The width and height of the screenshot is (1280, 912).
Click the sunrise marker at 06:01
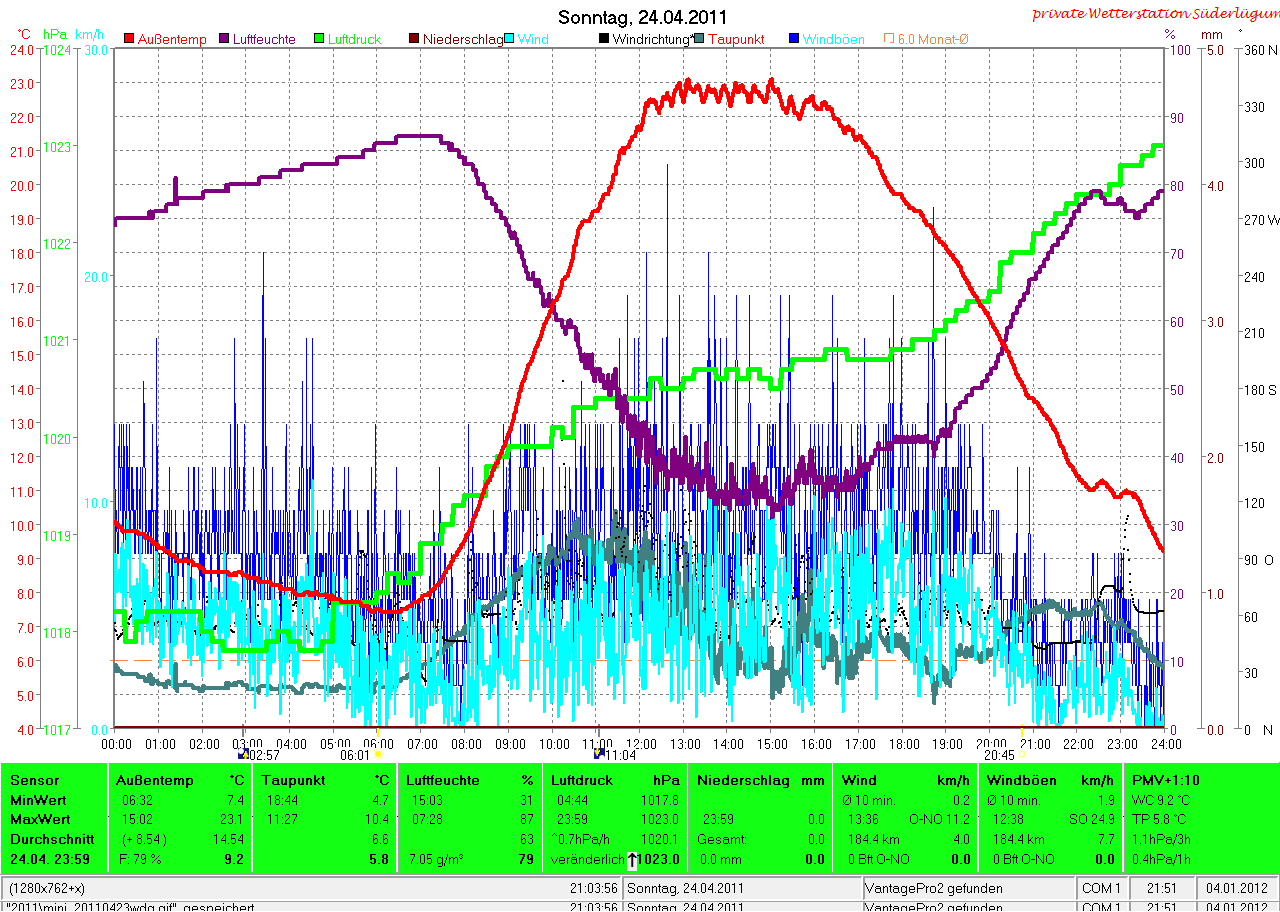[378, 756]
